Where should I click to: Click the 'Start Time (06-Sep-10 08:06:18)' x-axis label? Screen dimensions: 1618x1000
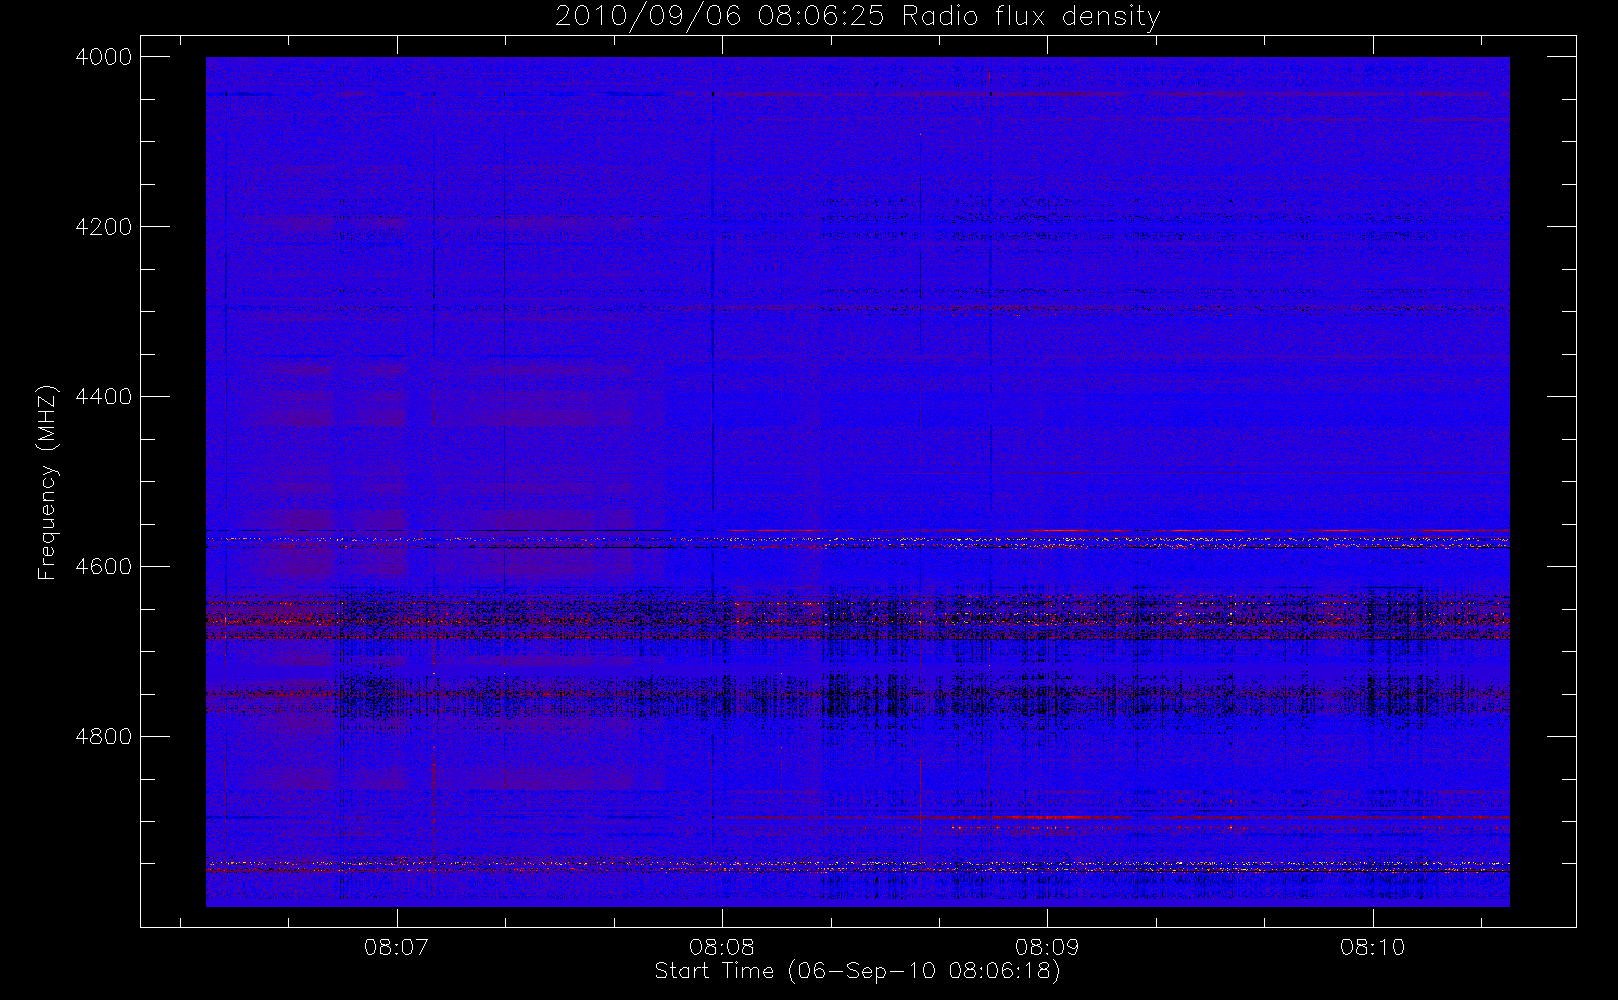point(857,971)
